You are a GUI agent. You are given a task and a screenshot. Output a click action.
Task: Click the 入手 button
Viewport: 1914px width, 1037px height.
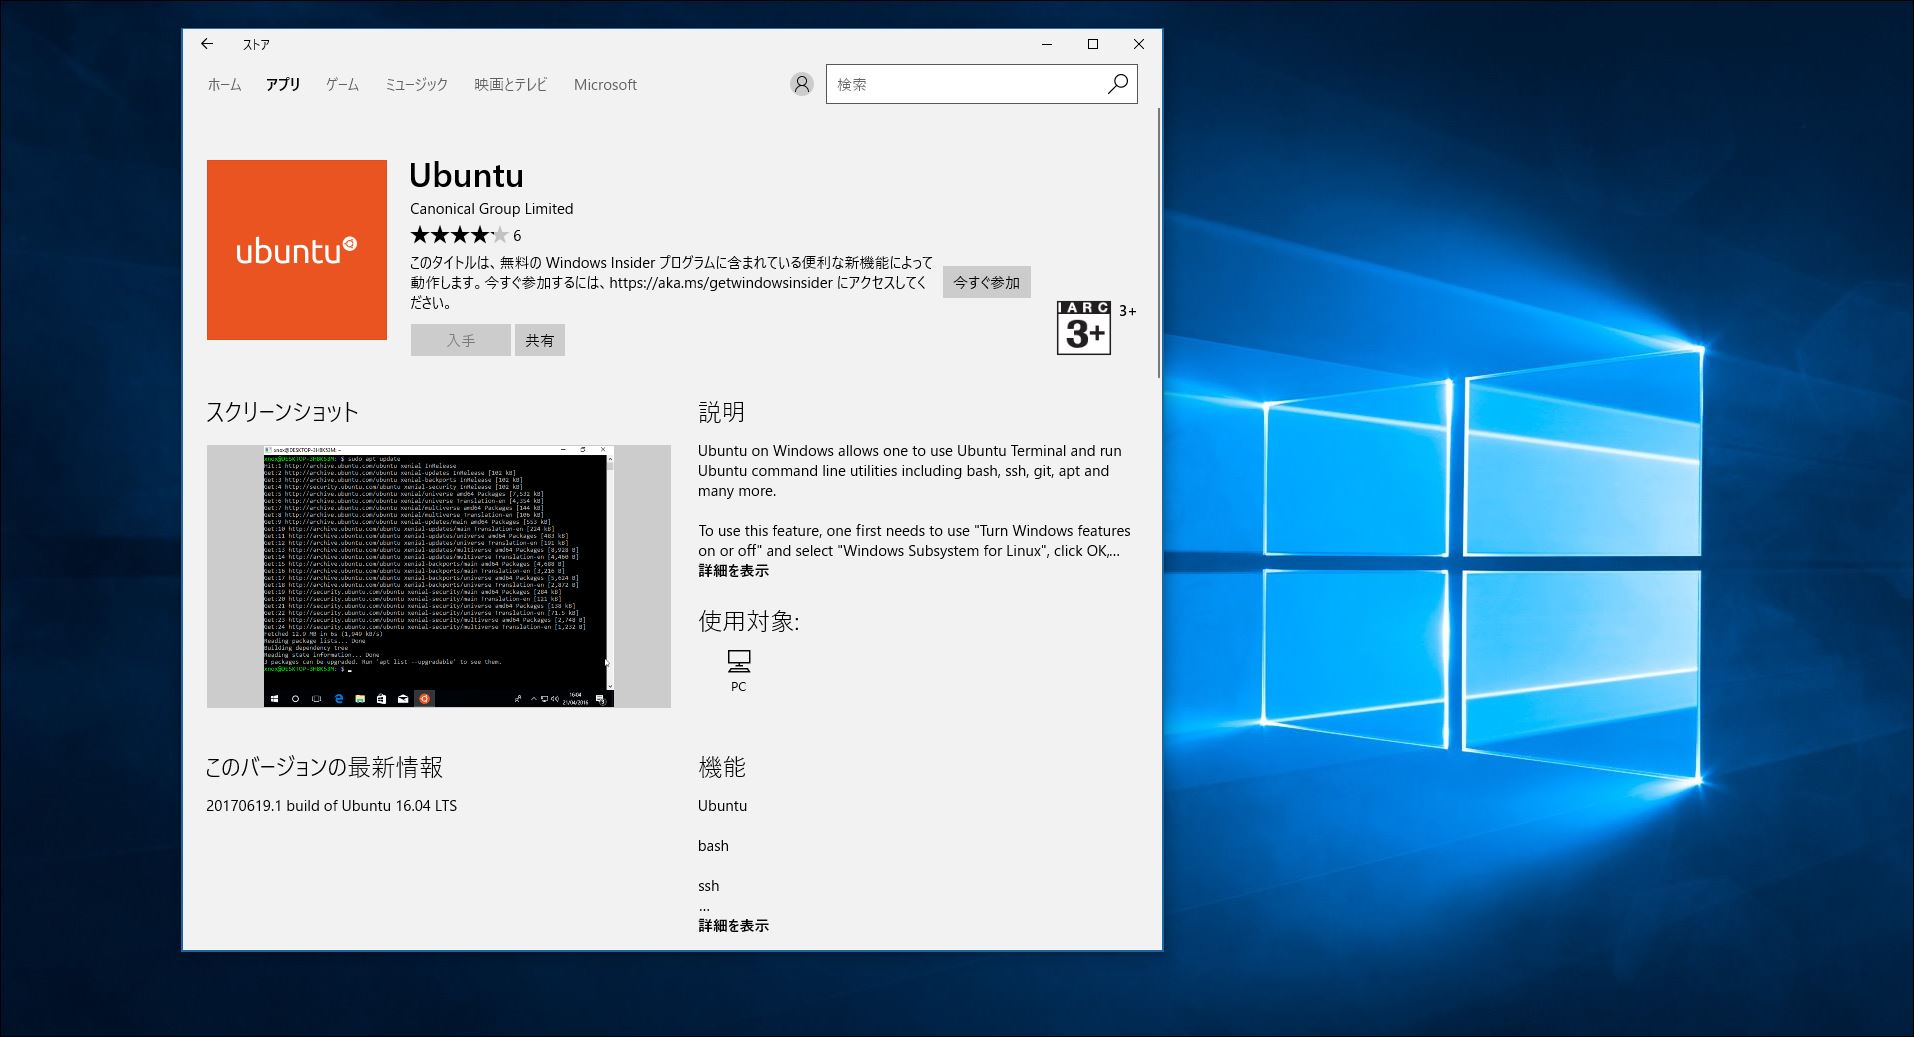(x=460, y=340)
